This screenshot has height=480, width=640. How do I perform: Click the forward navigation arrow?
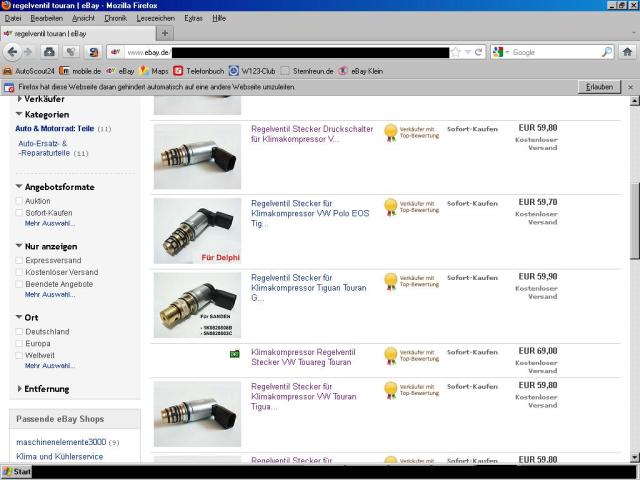[28, 52]
